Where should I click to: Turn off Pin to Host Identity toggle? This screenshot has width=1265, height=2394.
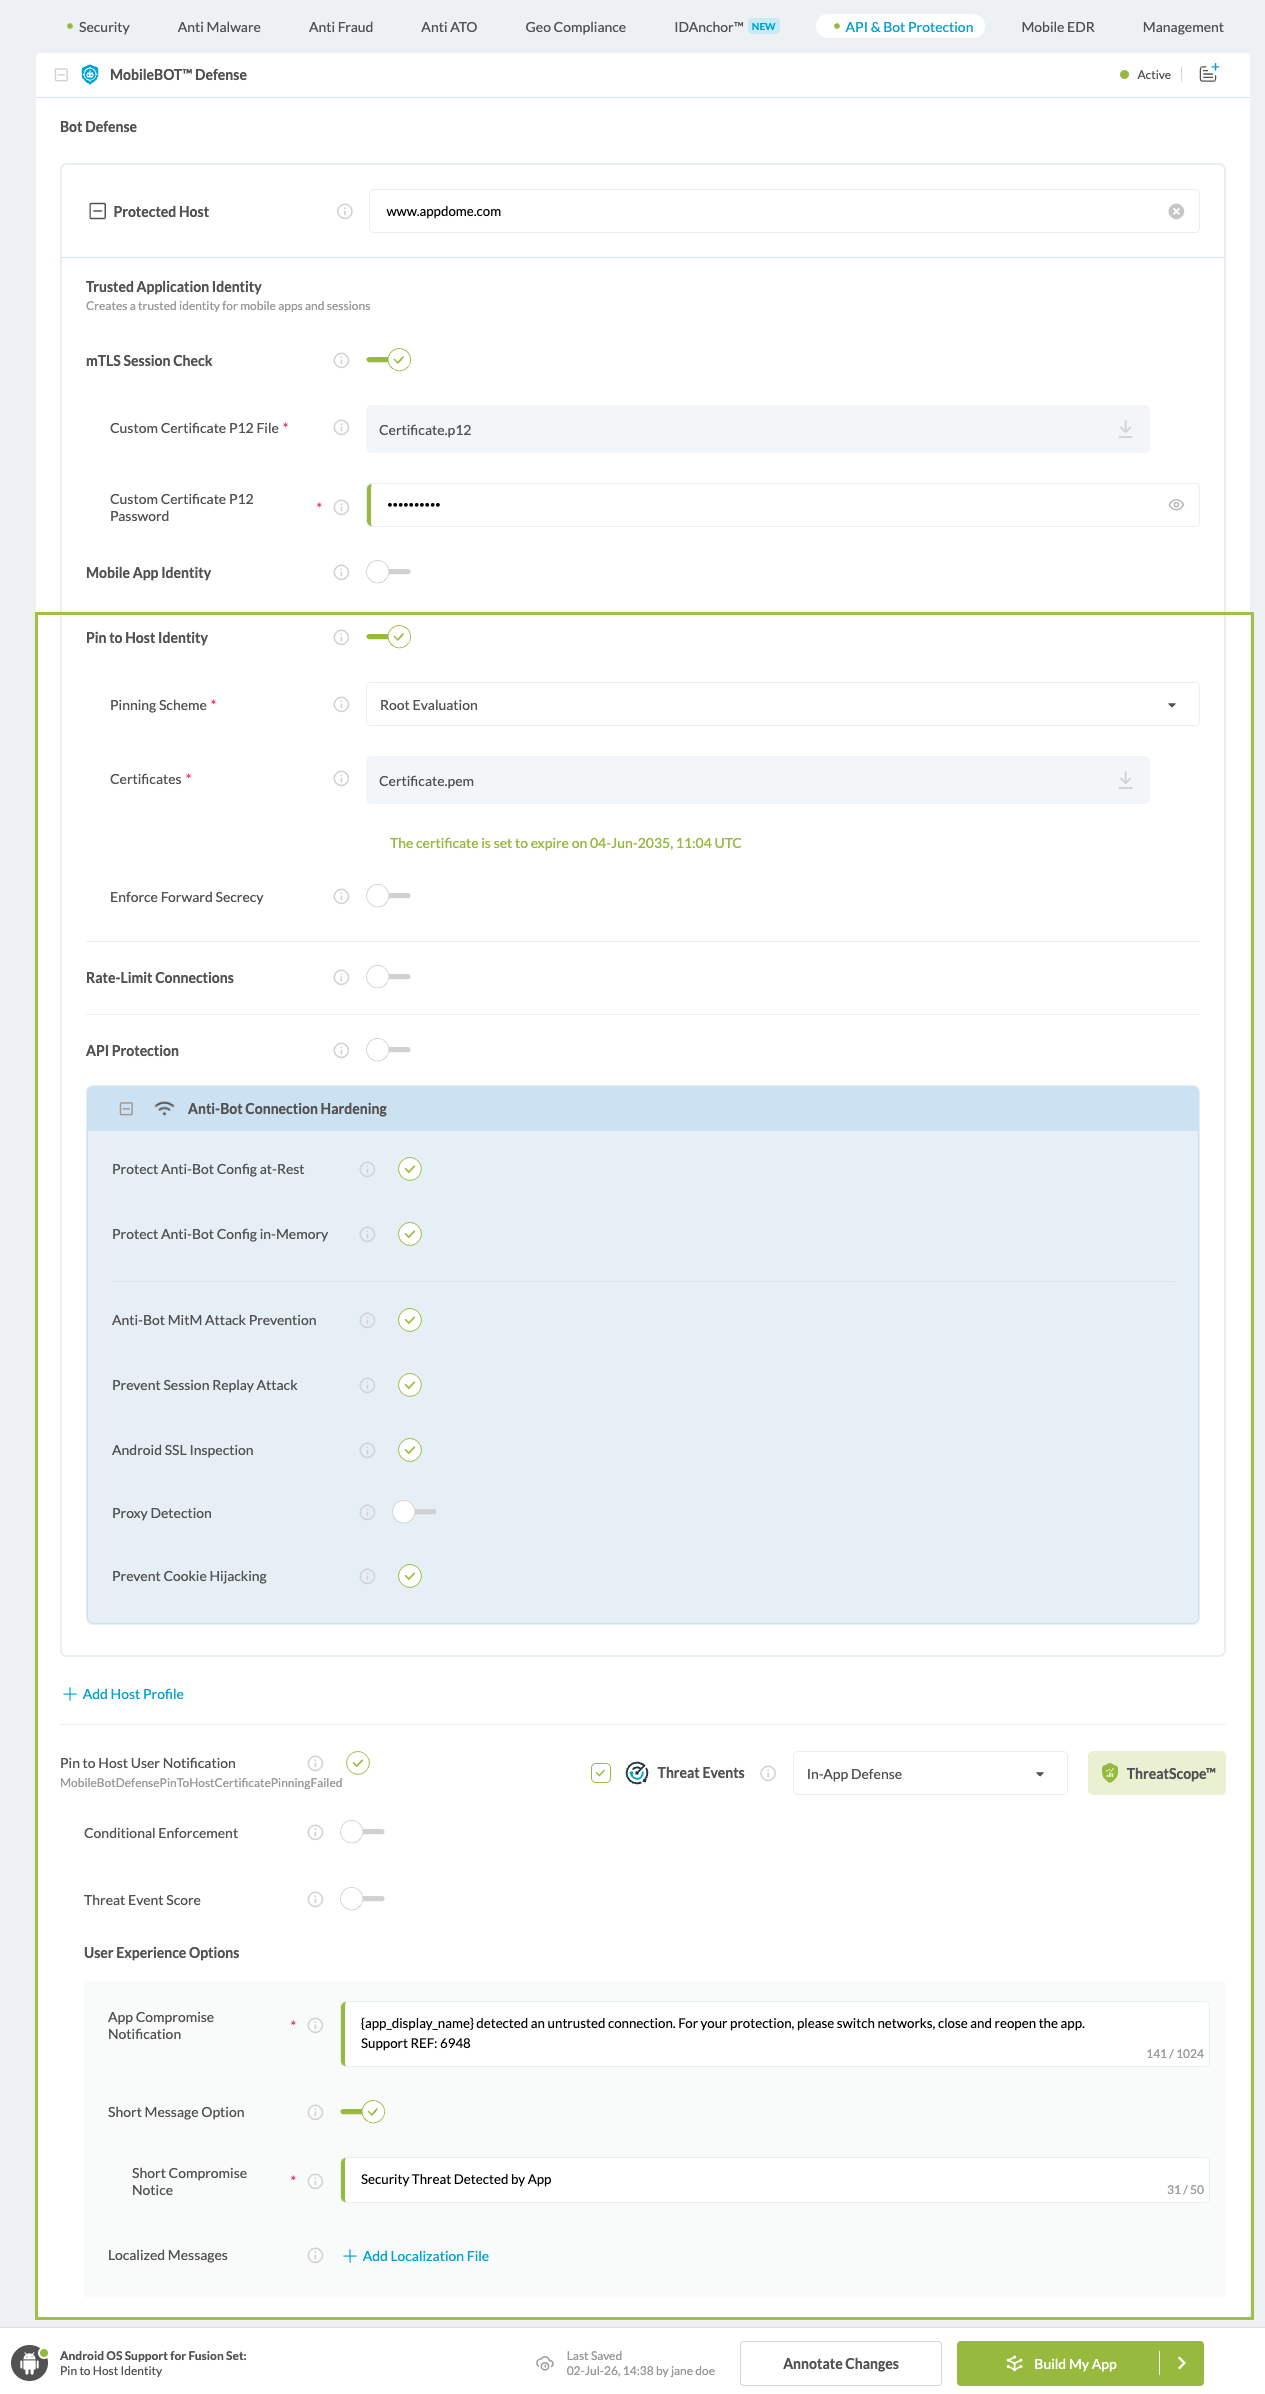[x=389, y=637]
